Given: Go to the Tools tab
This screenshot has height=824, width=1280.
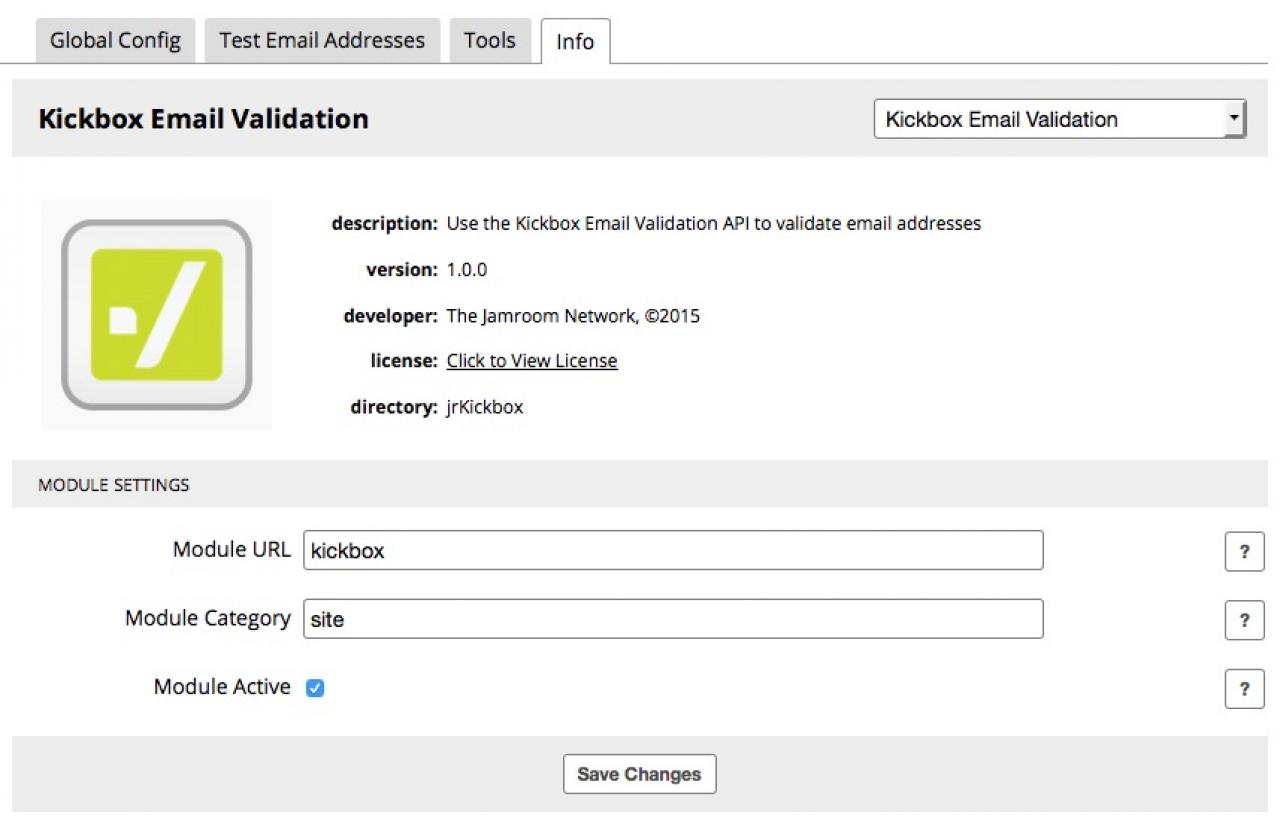Looking at the screenshot, I should pyautogui.click(x=489, y=41).
